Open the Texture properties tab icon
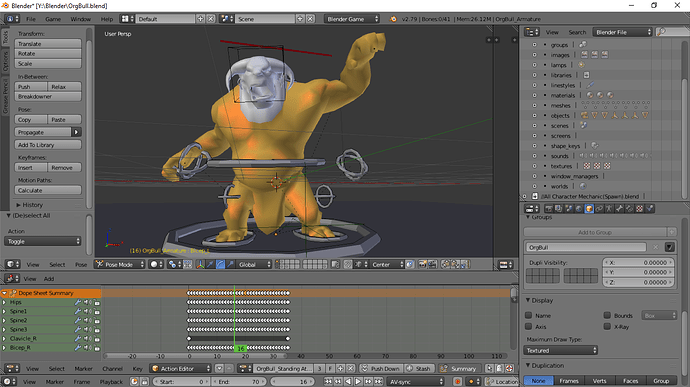Screen dimensions: 690x387 (639, 209)
